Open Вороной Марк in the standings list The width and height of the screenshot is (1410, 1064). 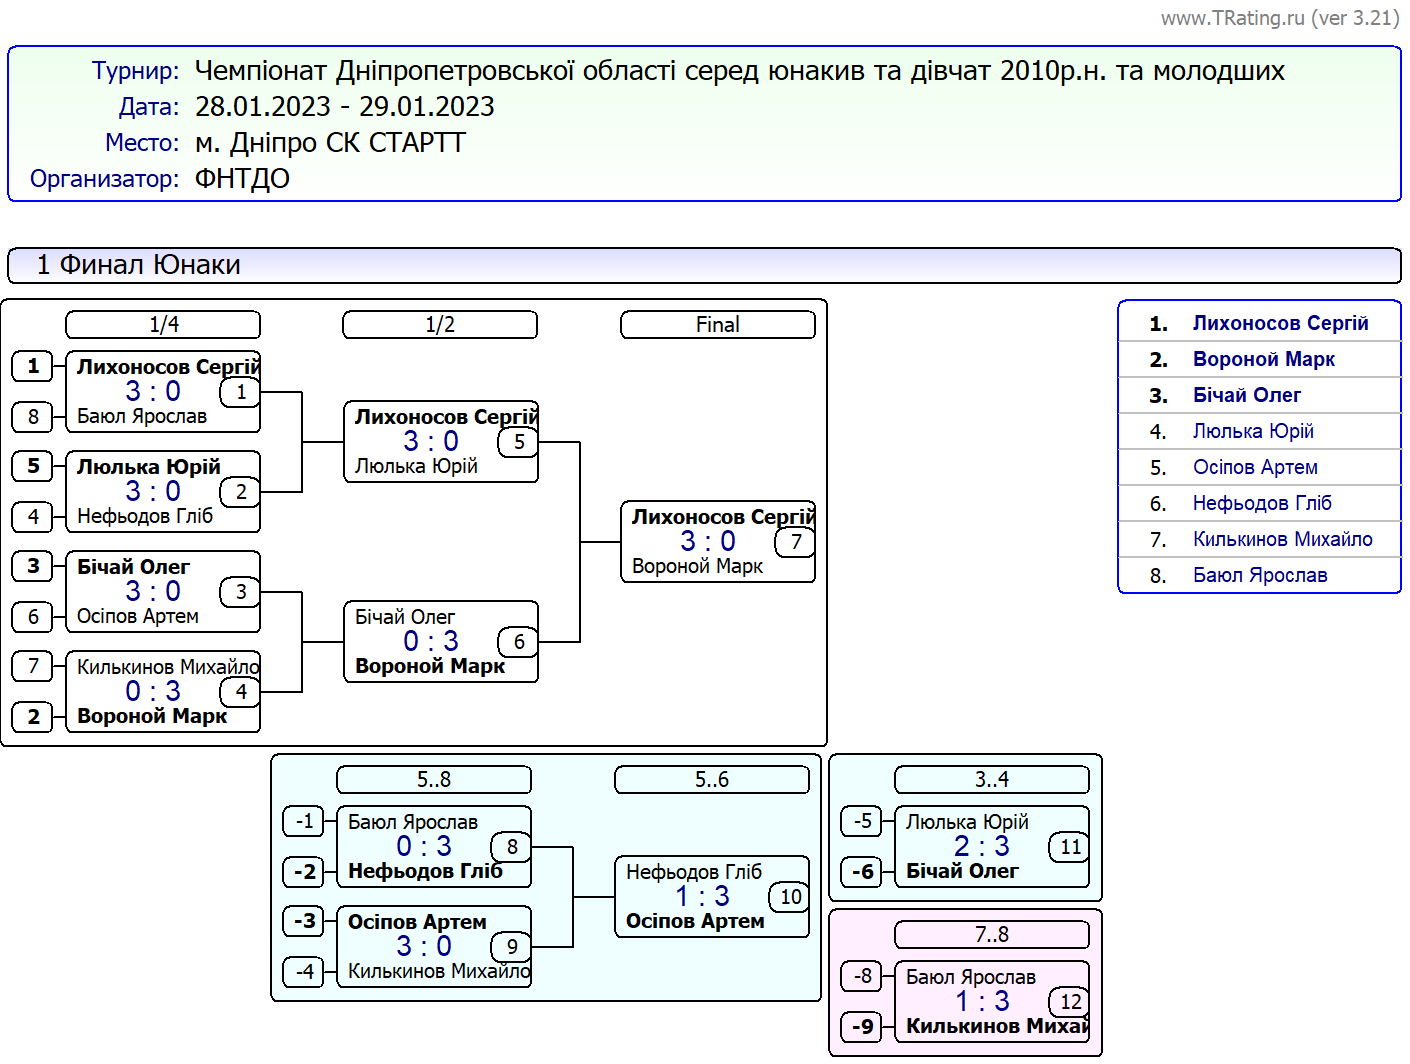(1263, 359)
